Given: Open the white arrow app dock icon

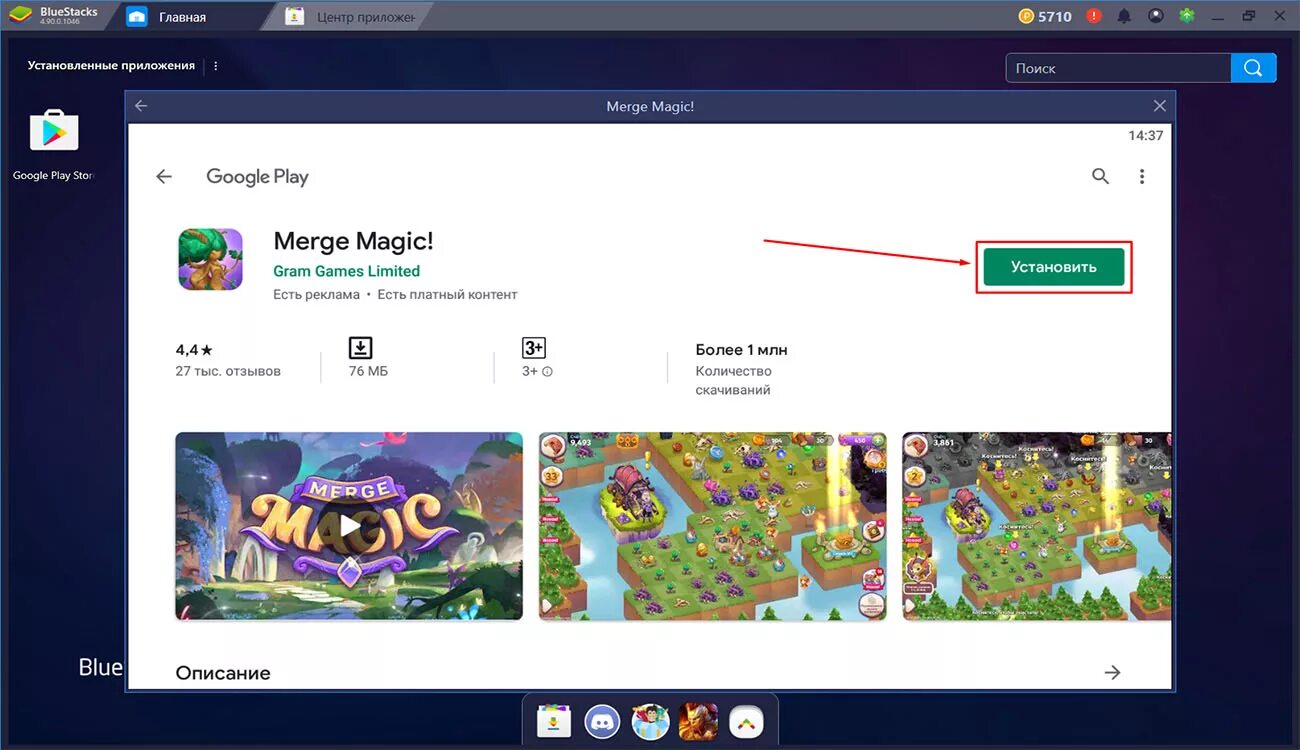Looking at the screenshot, I should (x=746, y=720).
